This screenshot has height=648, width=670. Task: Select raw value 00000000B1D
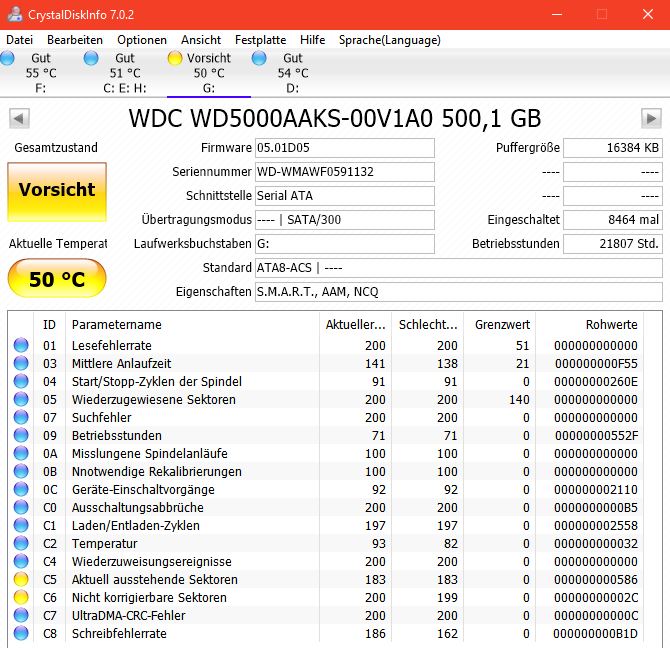pyautogui.click(x=596, y=633)
